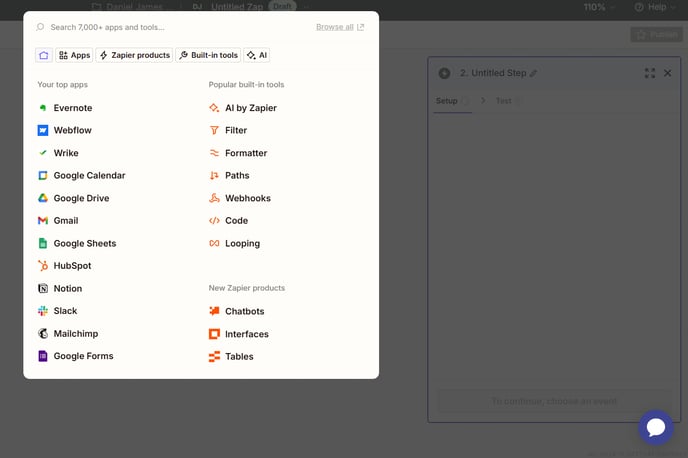688x458 pixels.
Task: Click the Webhooks icon
Action: 214,198
